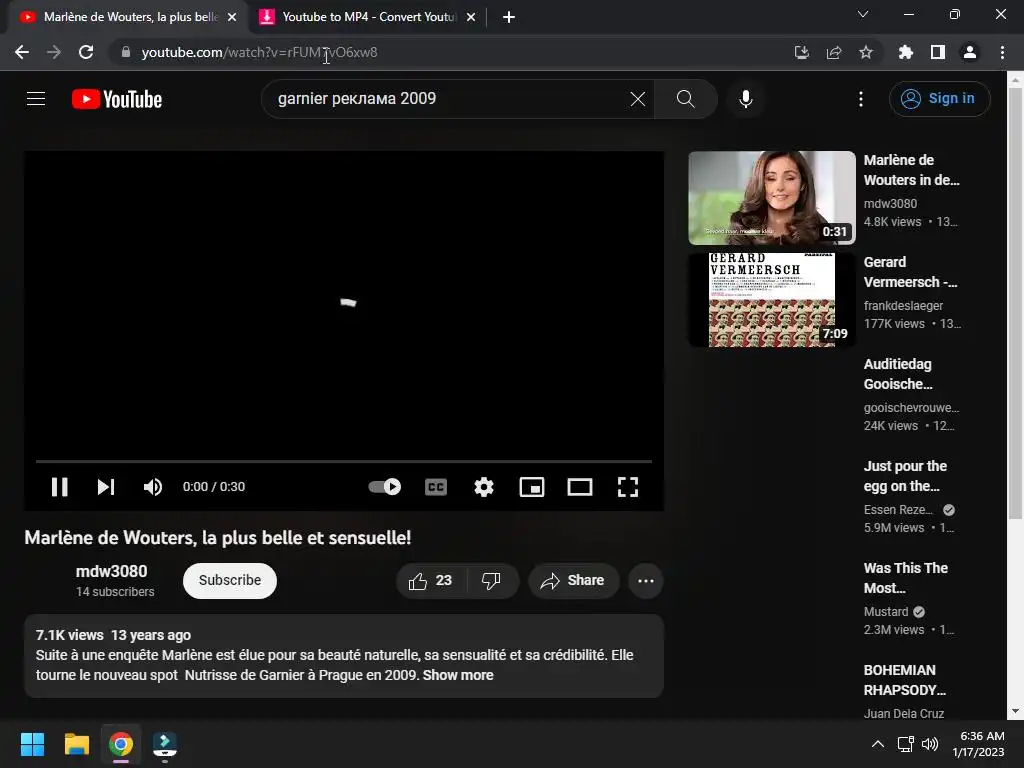
Task: Mute the video volume
Action: click(x=153, y=487)
